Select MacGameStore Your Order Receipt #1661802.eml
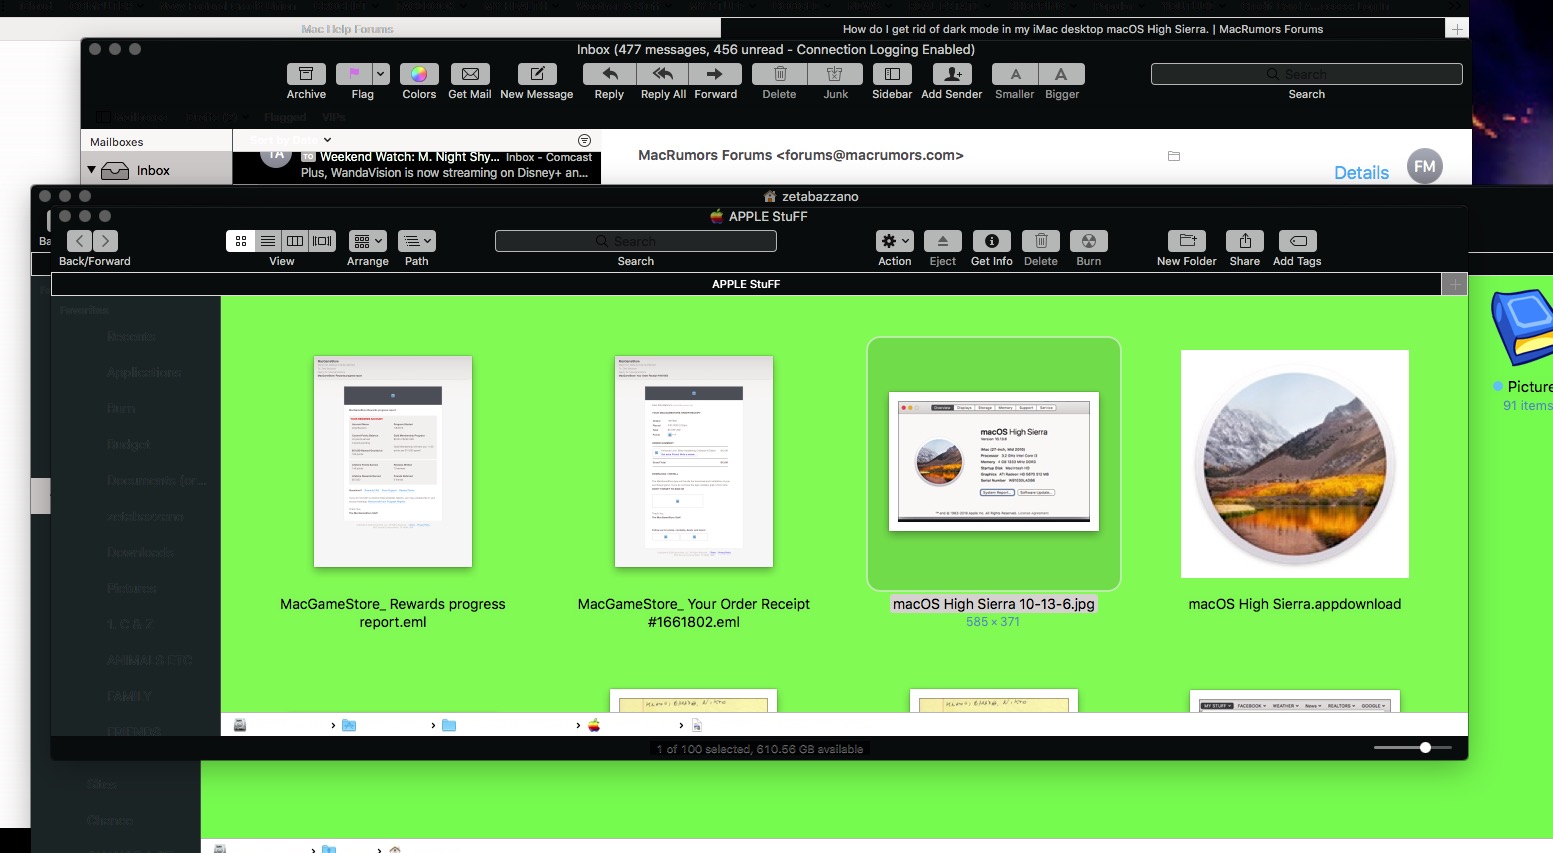 click(694, 461)
